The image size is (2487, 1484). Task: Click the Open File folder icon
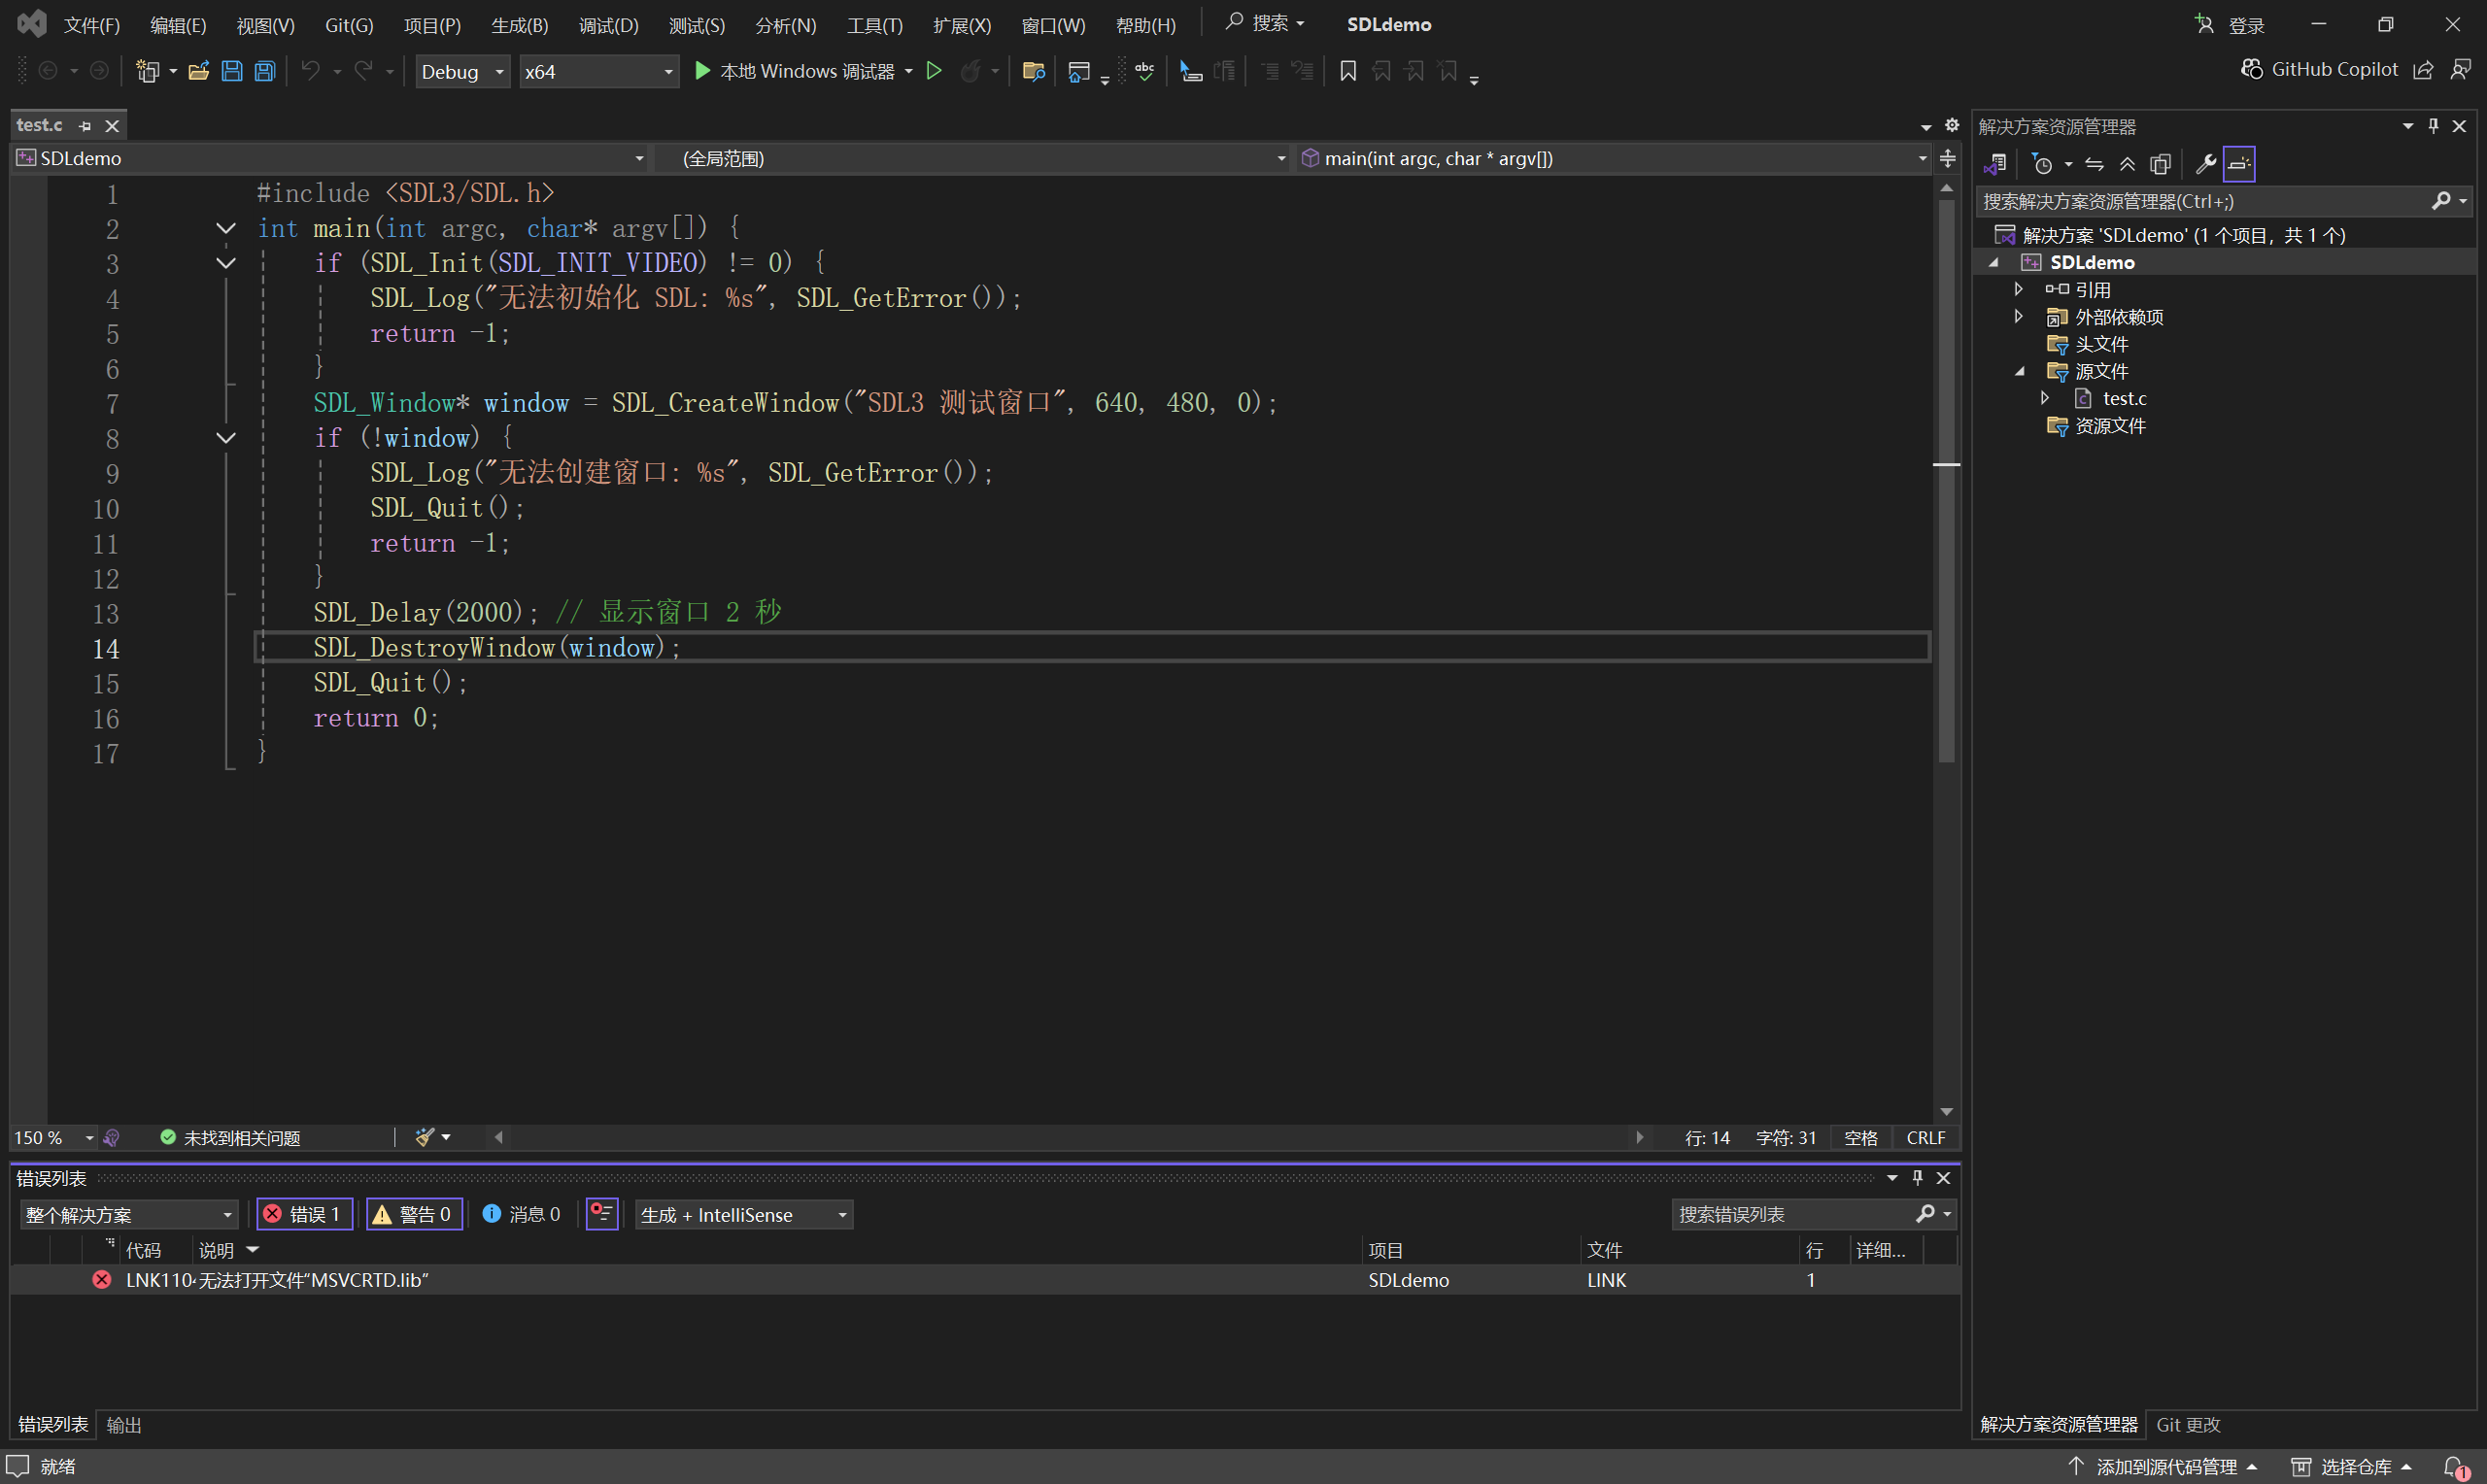click(x=198, y=71)
